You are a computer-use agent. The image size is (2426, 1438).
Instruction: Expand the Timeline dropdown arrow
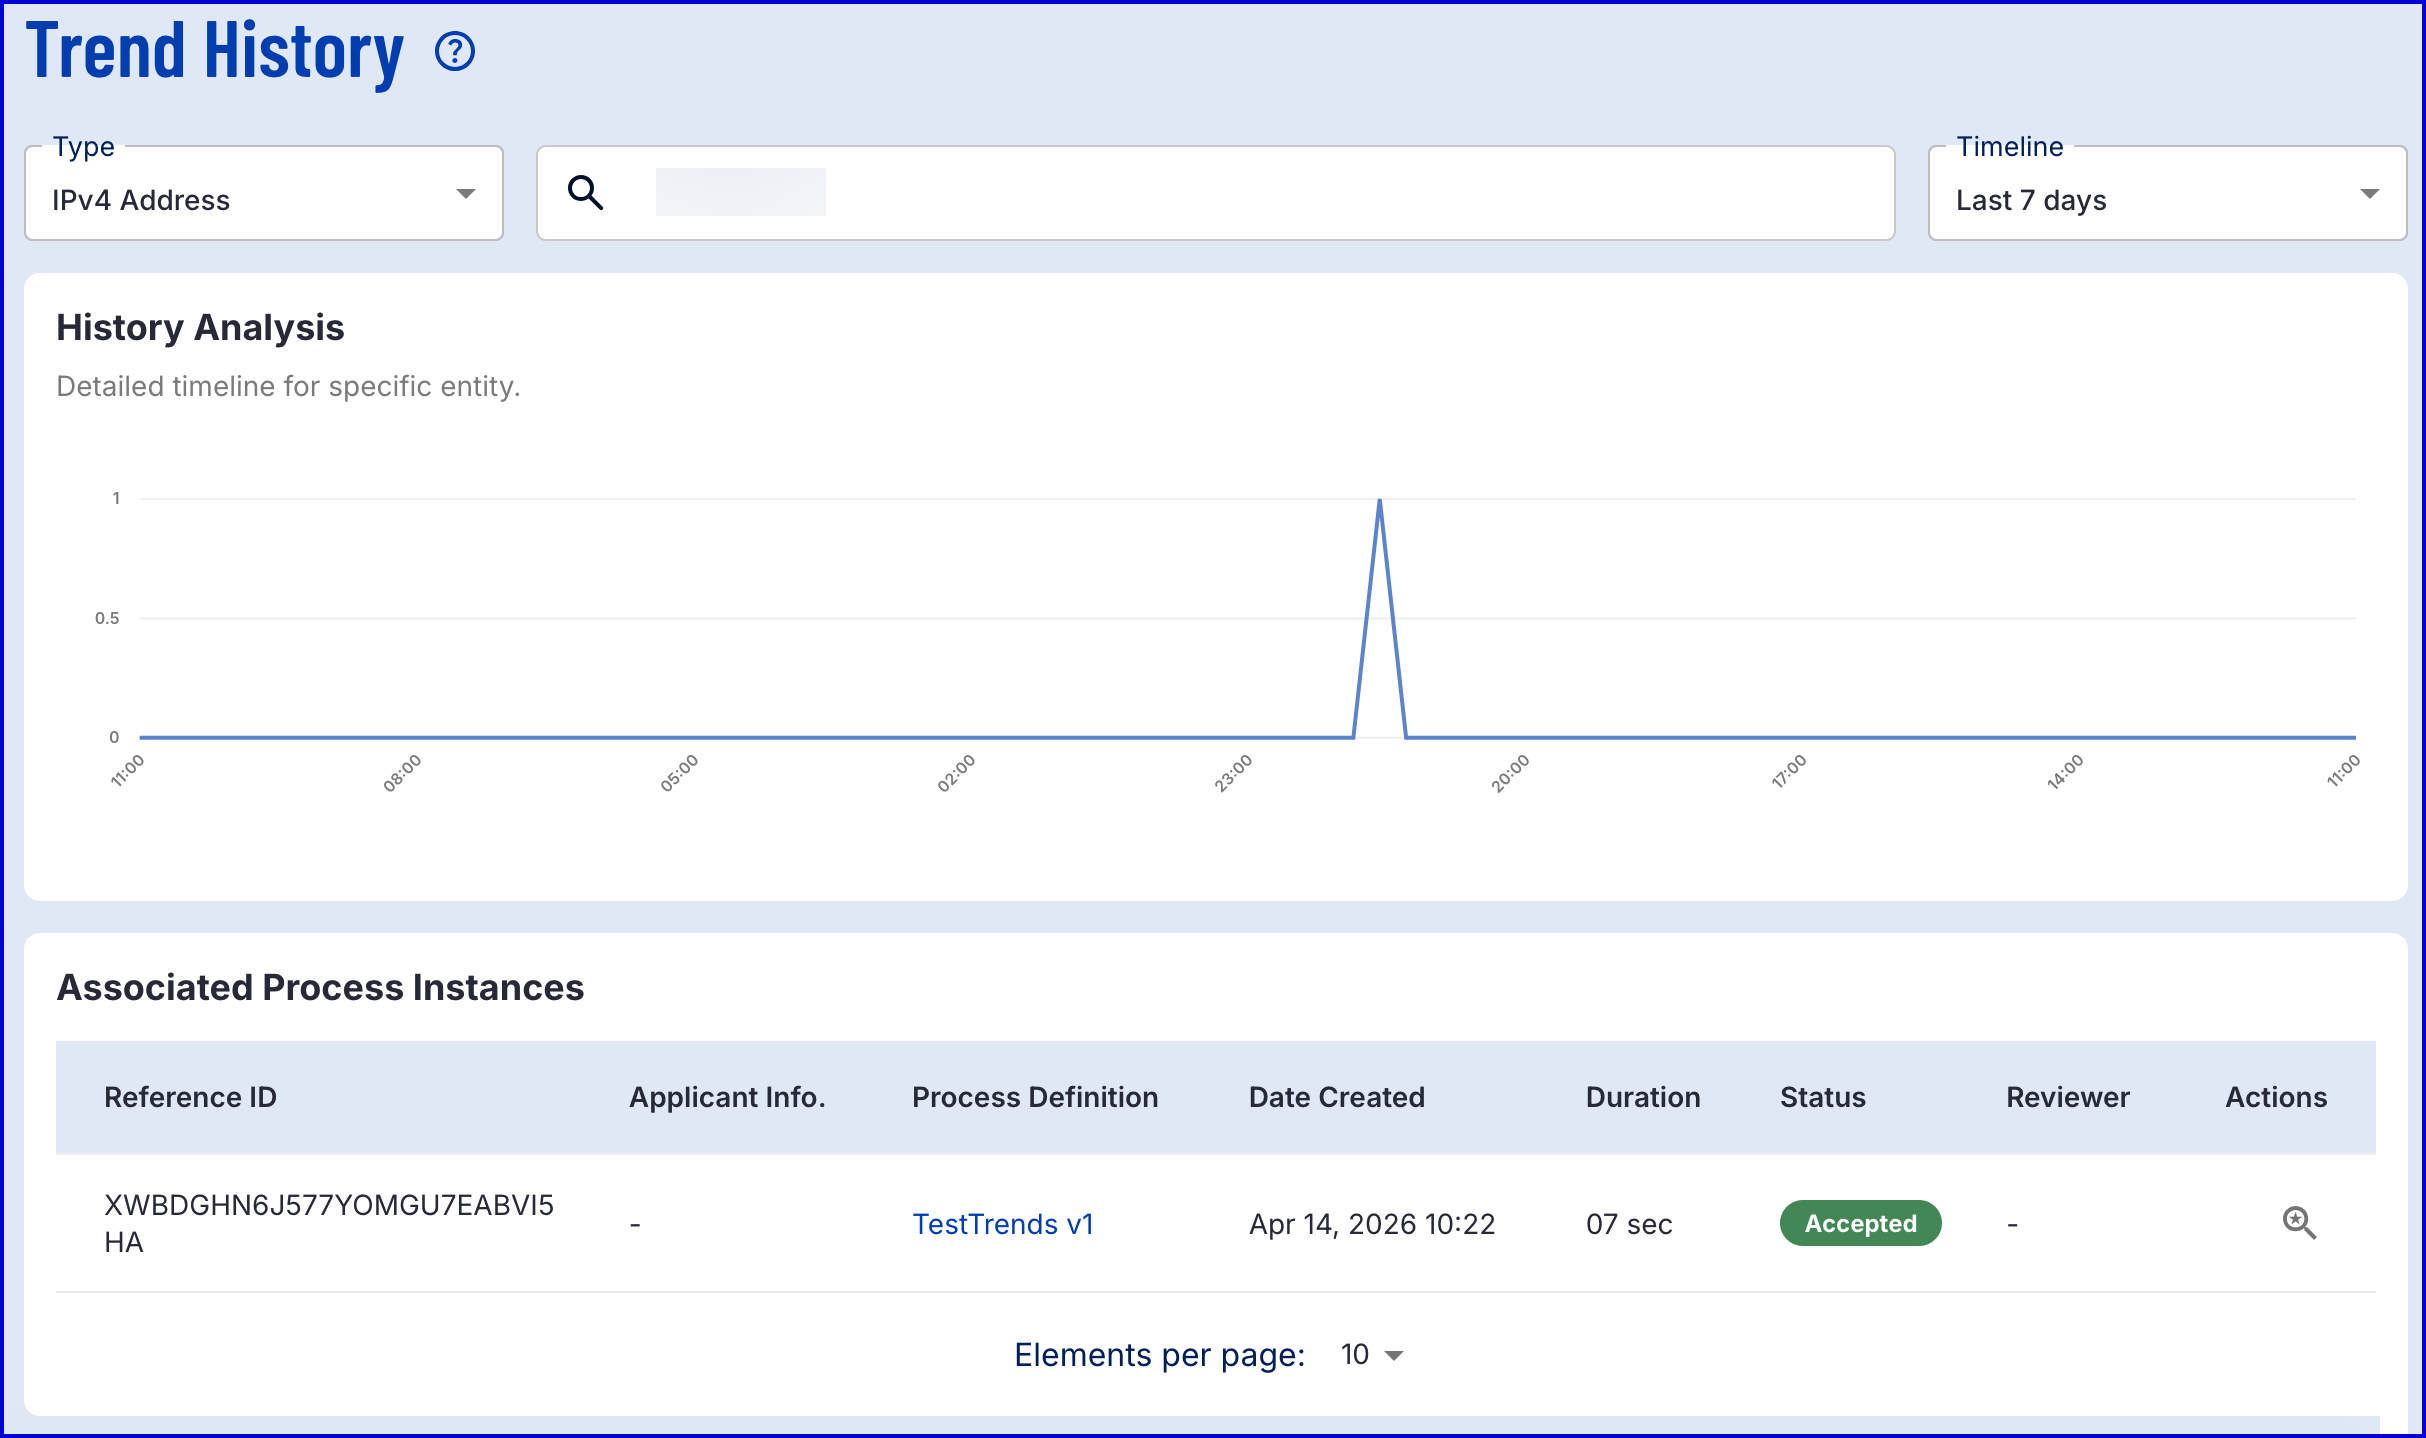click(2369, 194)
